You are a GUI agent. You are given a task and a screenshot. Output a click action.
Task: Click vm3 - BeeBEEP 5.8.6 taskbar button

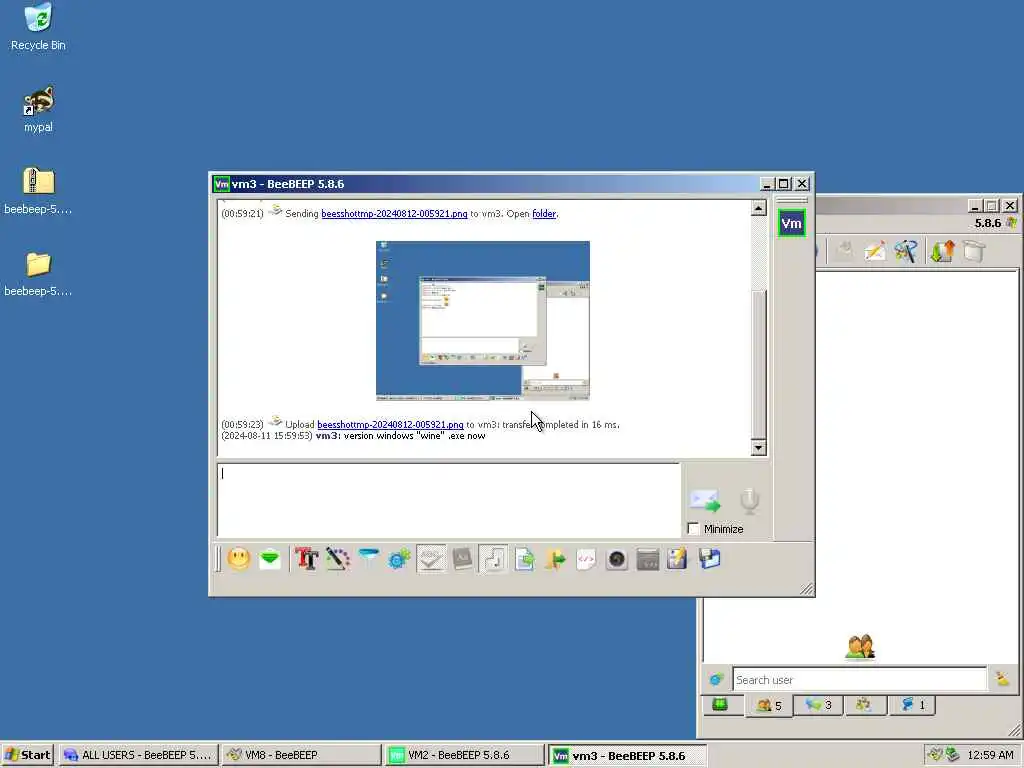tap(627, 756)
